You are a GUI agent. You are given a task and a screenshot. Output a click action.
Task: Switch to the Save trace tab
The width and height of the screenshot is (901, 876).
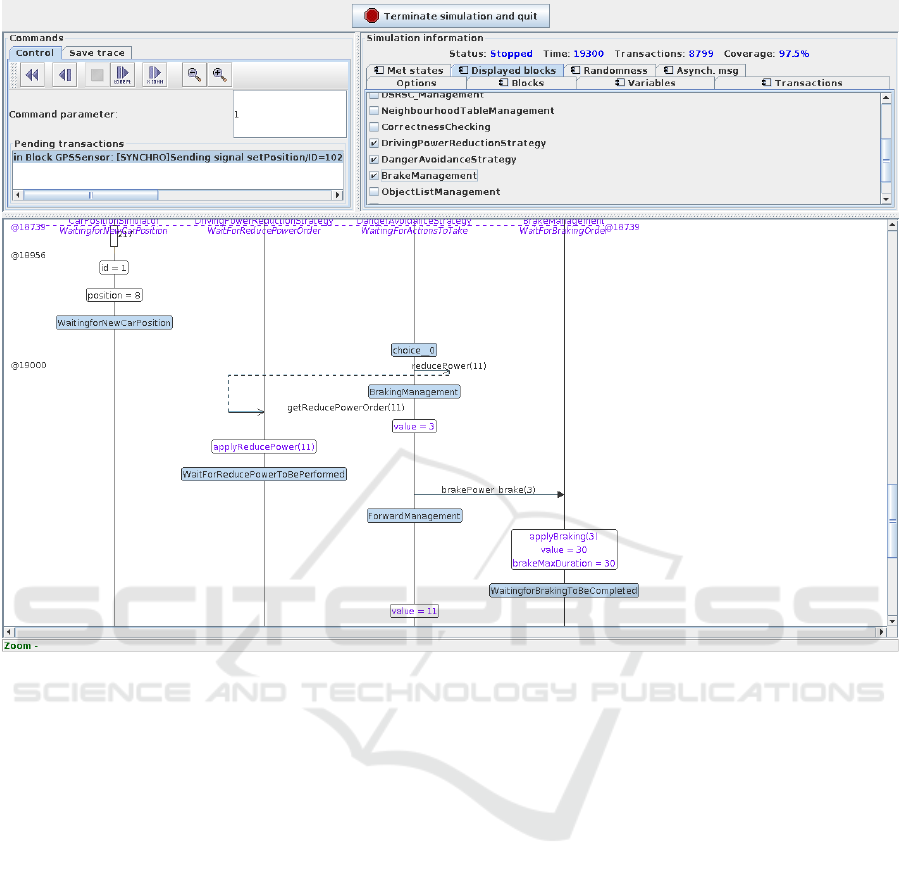pos(97,53)
